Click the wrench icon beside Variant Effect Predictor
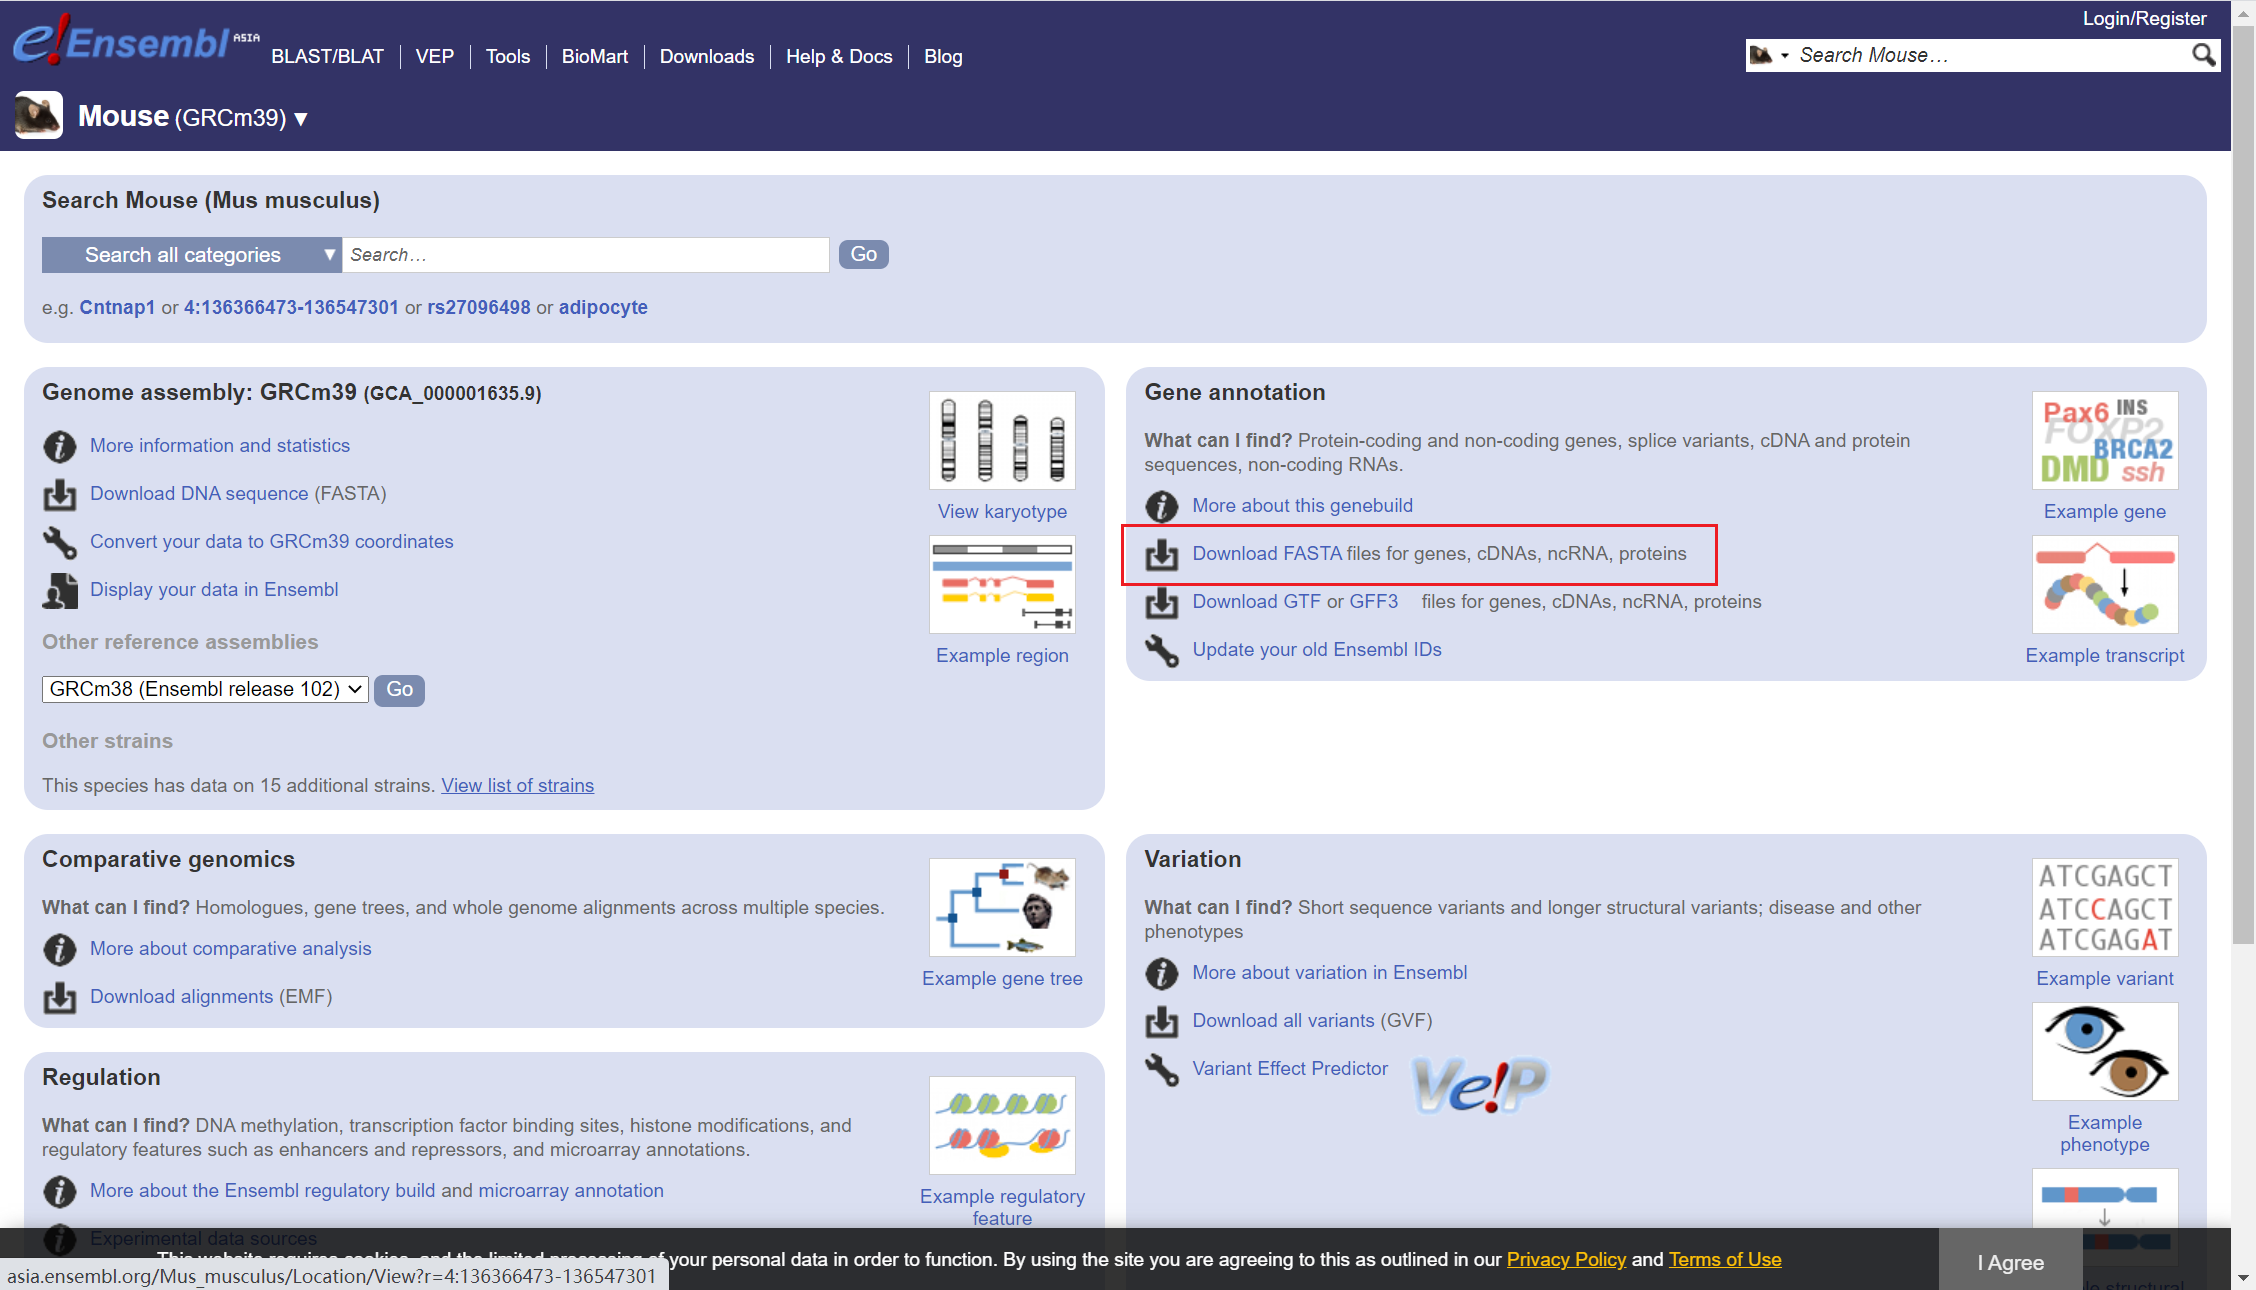Viewport: 2256px width, 1290px height. pos(1161,1069)
